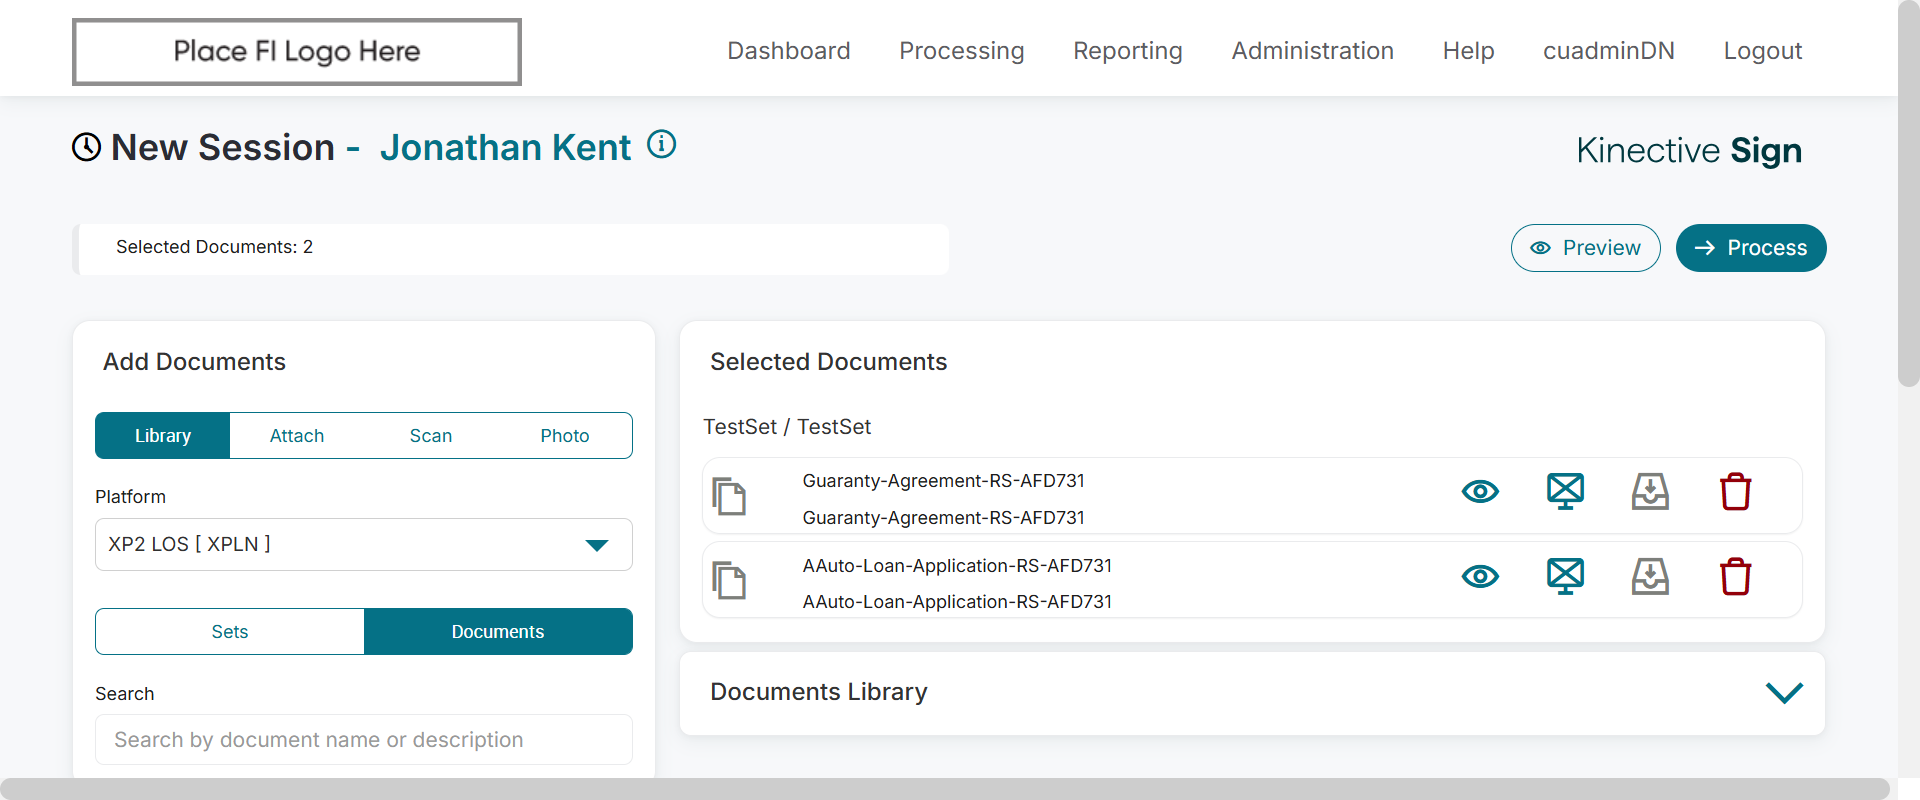Open the Platform dropdown showing XP2 LOS
This screenshot has height=800, width=1920.
click(x=364, y=545)
